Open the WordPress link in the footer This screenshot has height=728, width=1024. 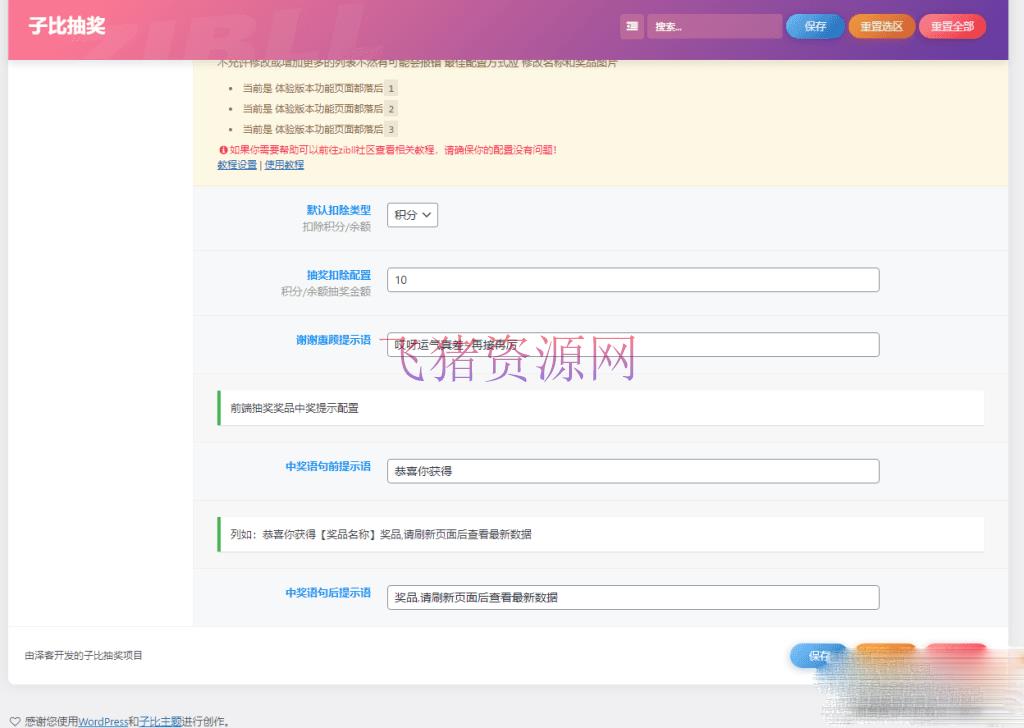point(104,719)
